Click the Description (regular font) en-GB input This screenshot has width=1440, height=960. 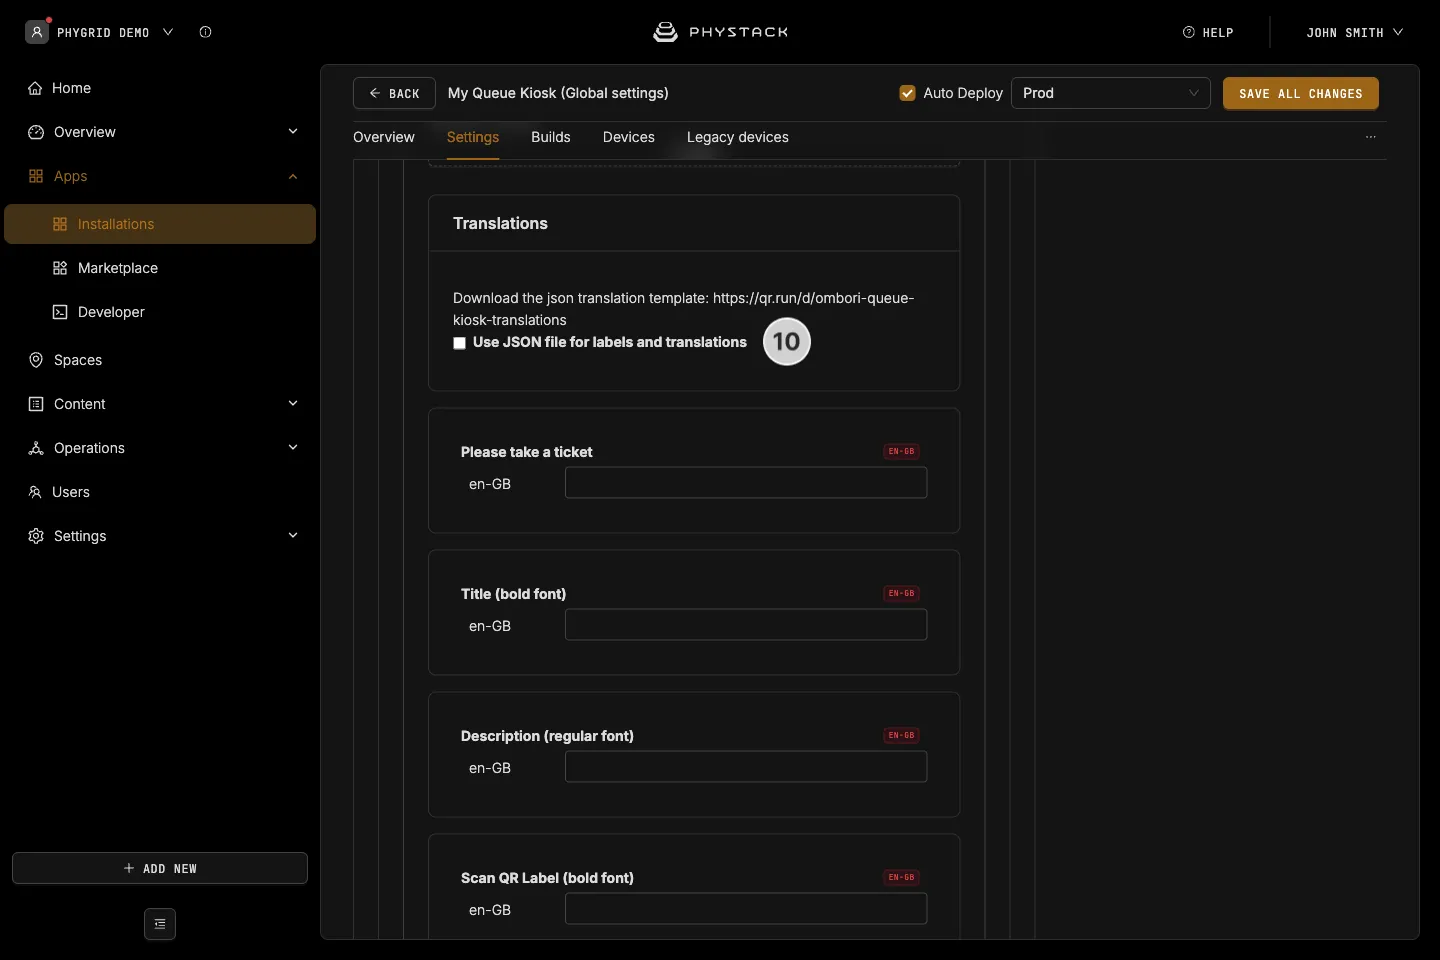tap(746, 767)
